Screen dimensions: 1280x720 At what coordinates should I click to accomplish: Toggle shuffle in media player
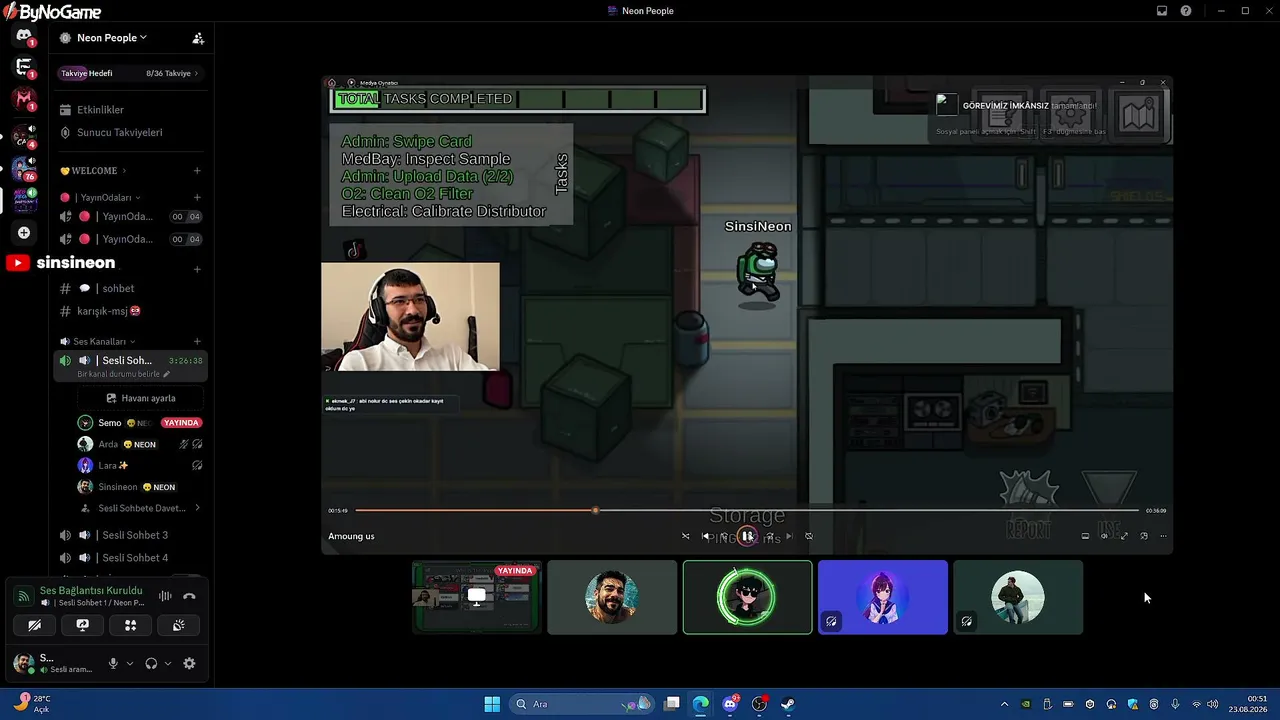[x=685, y=536]
